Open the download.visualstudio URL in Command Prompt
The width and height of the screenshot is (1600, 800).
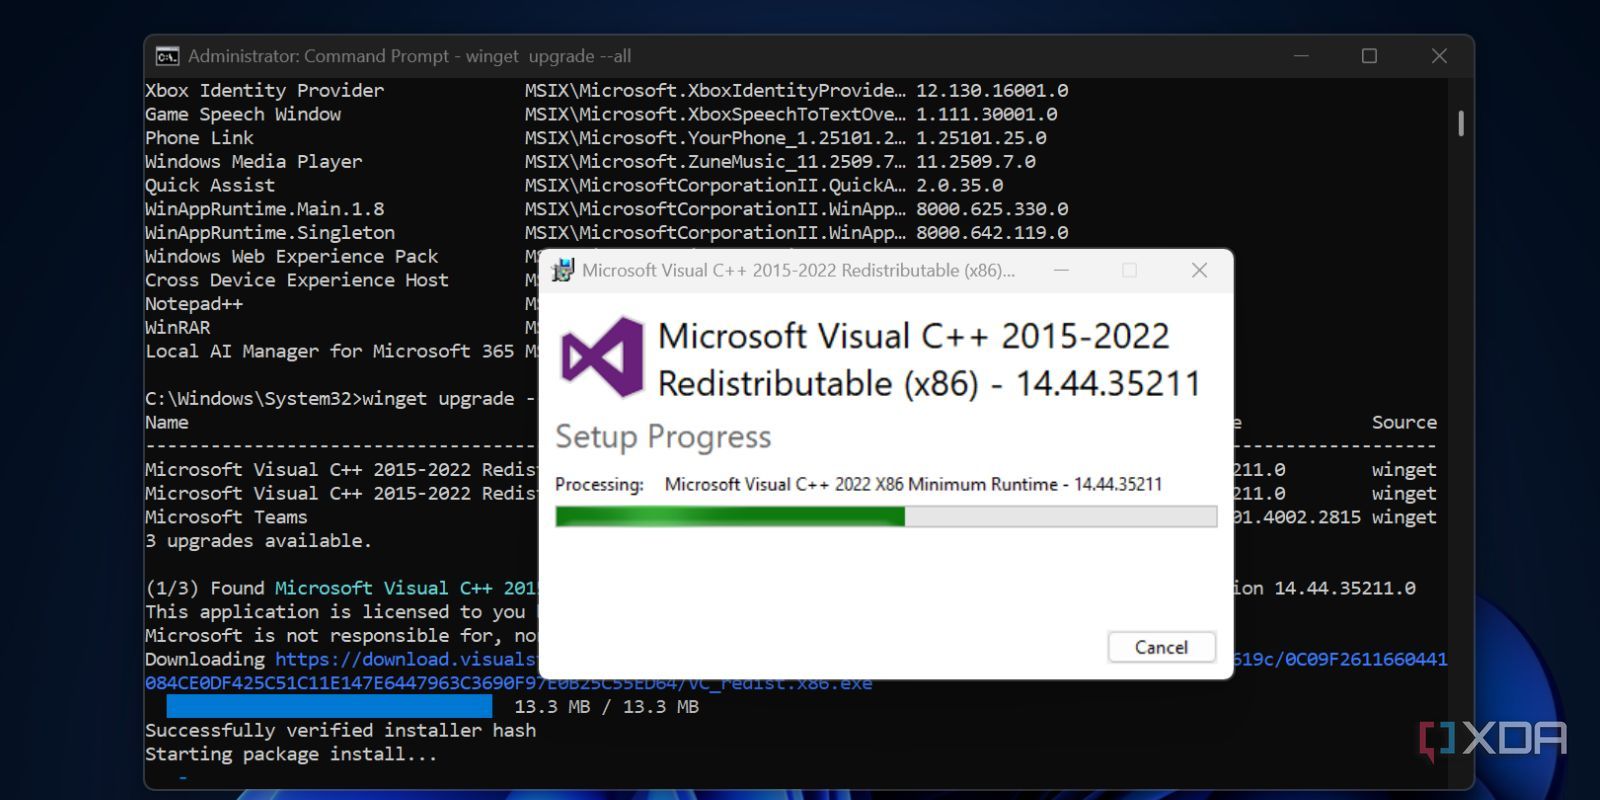[x=406, y=659]
